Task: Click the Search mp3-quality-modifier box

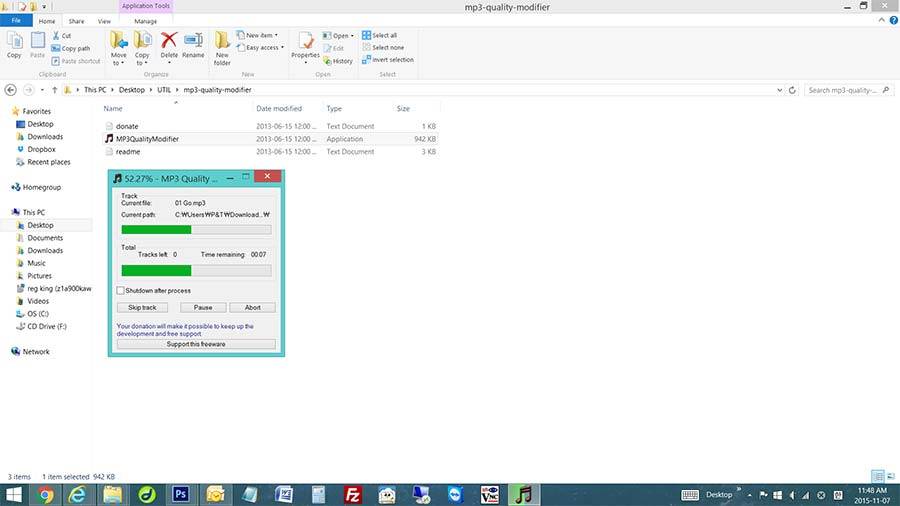Action: coord(848,90)
